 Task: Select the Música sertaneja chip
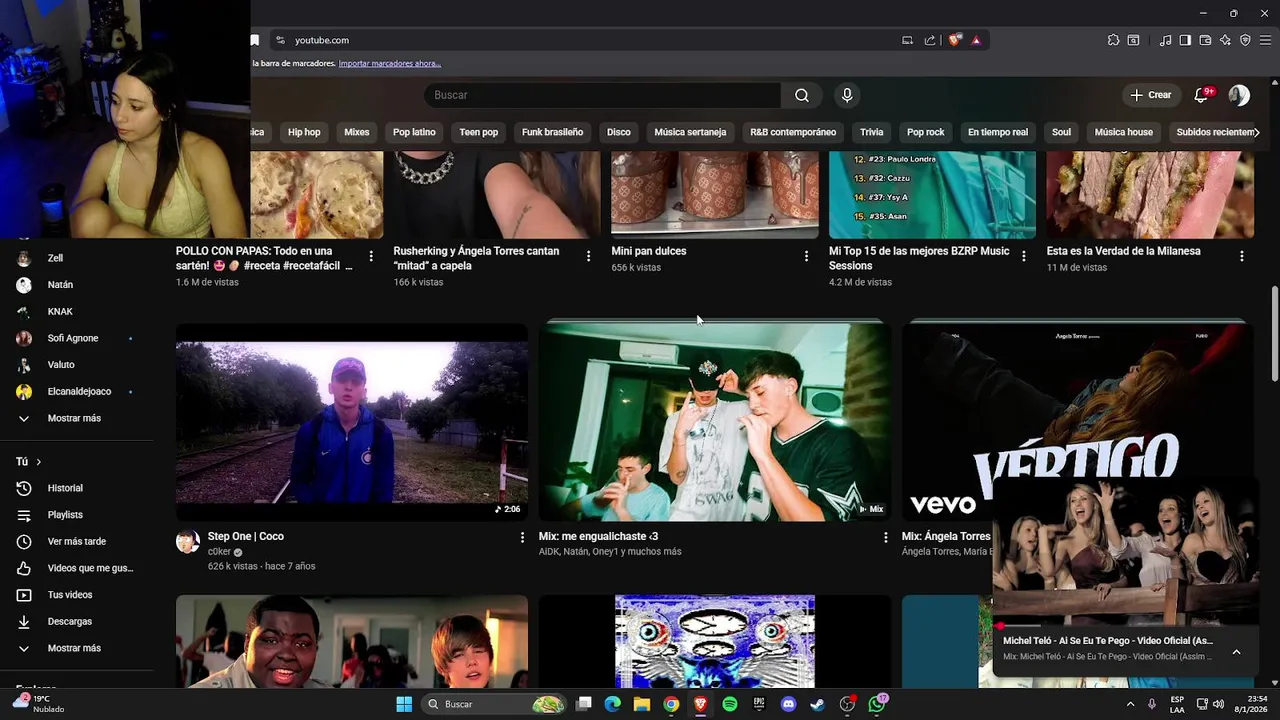pyautogui.click(x=690, y=132)
